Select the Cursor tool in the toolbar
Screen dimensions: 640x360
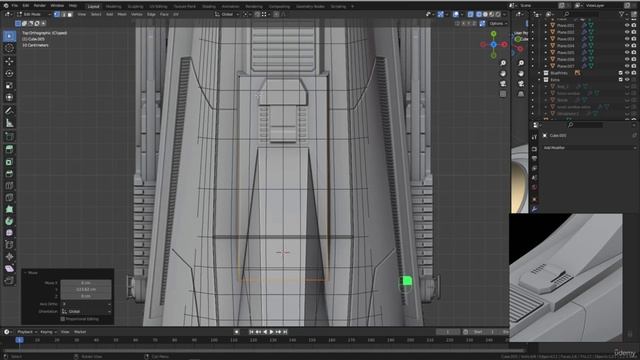(x=9, y=48)
